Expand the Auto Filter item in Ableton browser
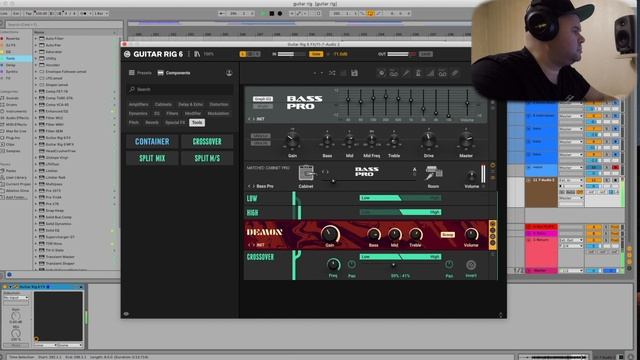Viewport: 640px width, 360px height. coord(36,38)
